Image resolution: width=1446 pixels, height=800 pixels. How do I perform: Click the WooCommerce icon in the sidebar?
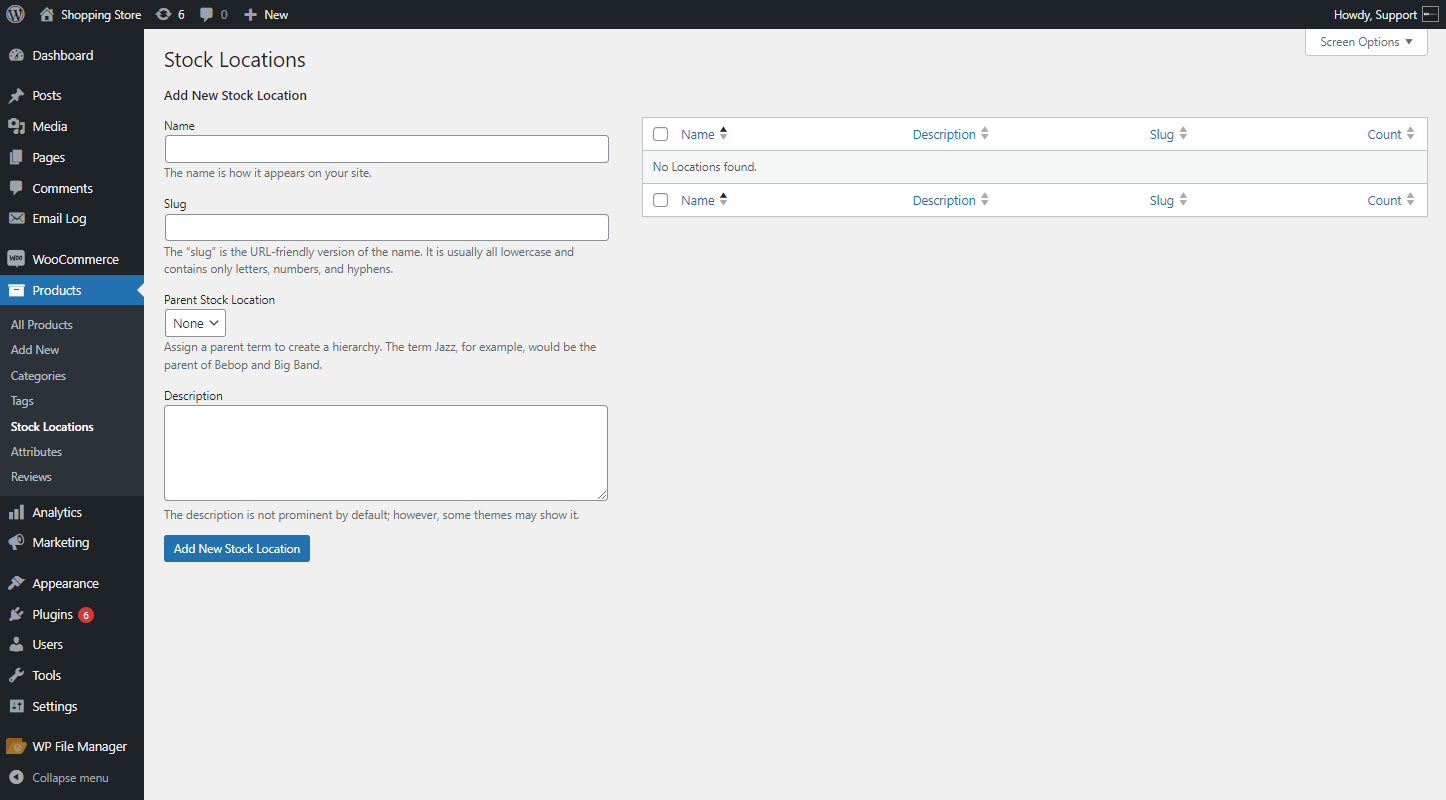click(x=16, y=259)
